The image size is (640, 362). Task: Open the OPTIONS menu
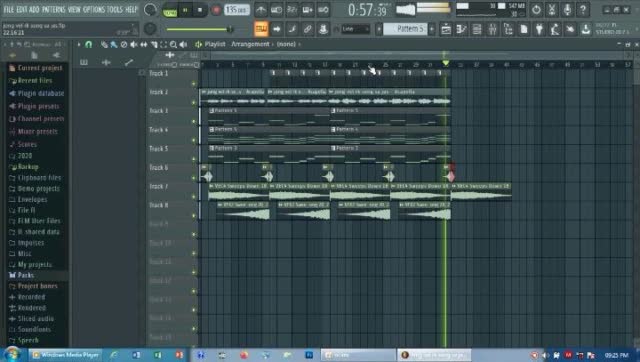[x=94, y=9]
